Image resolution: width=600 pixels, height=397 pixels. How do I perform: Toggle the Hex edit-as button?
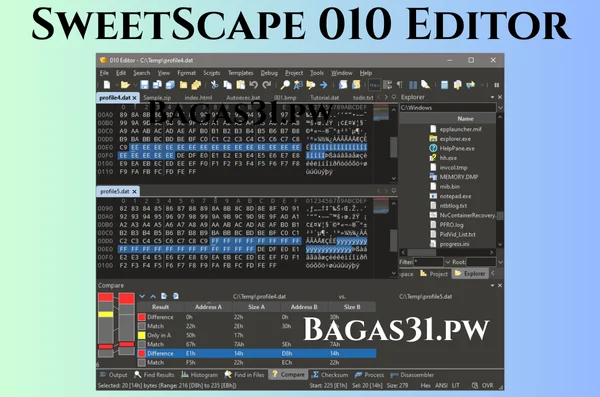374,85
